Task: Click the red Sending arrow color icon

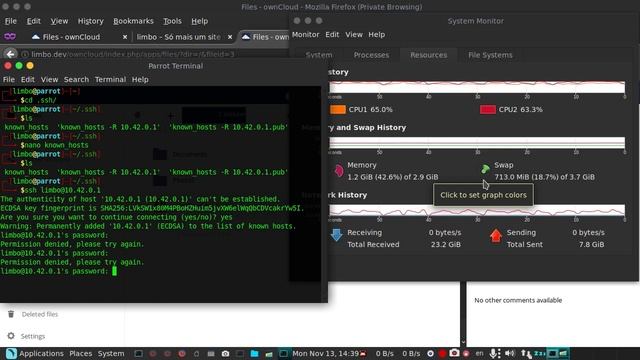Action: [x=496, y=236]
